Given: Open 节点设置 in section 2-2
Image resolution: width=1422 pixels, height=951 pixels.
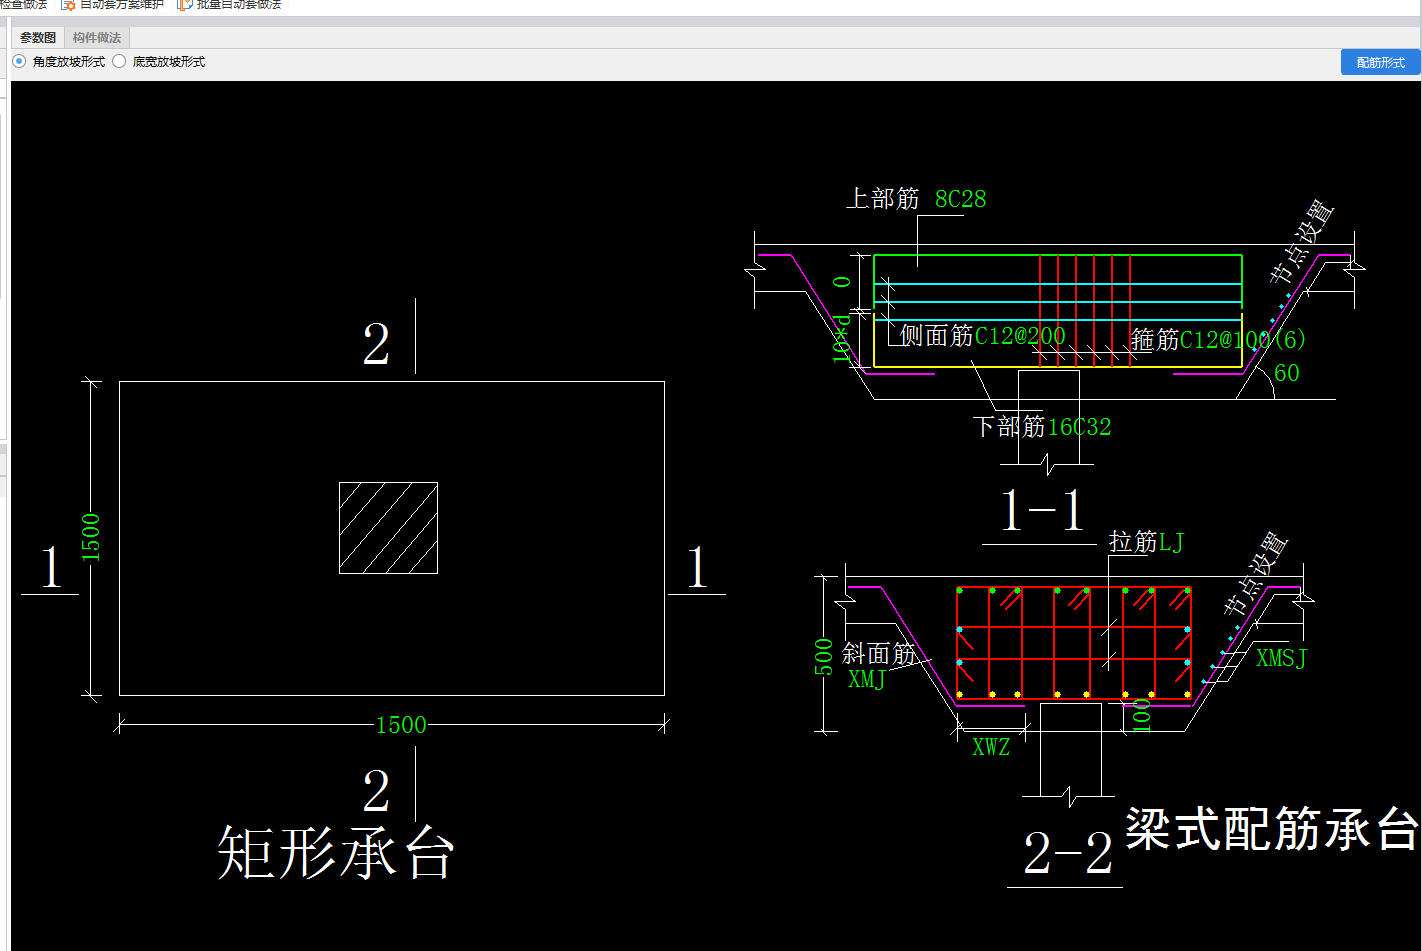Looking at the screenshot, I should [1256, 573].
